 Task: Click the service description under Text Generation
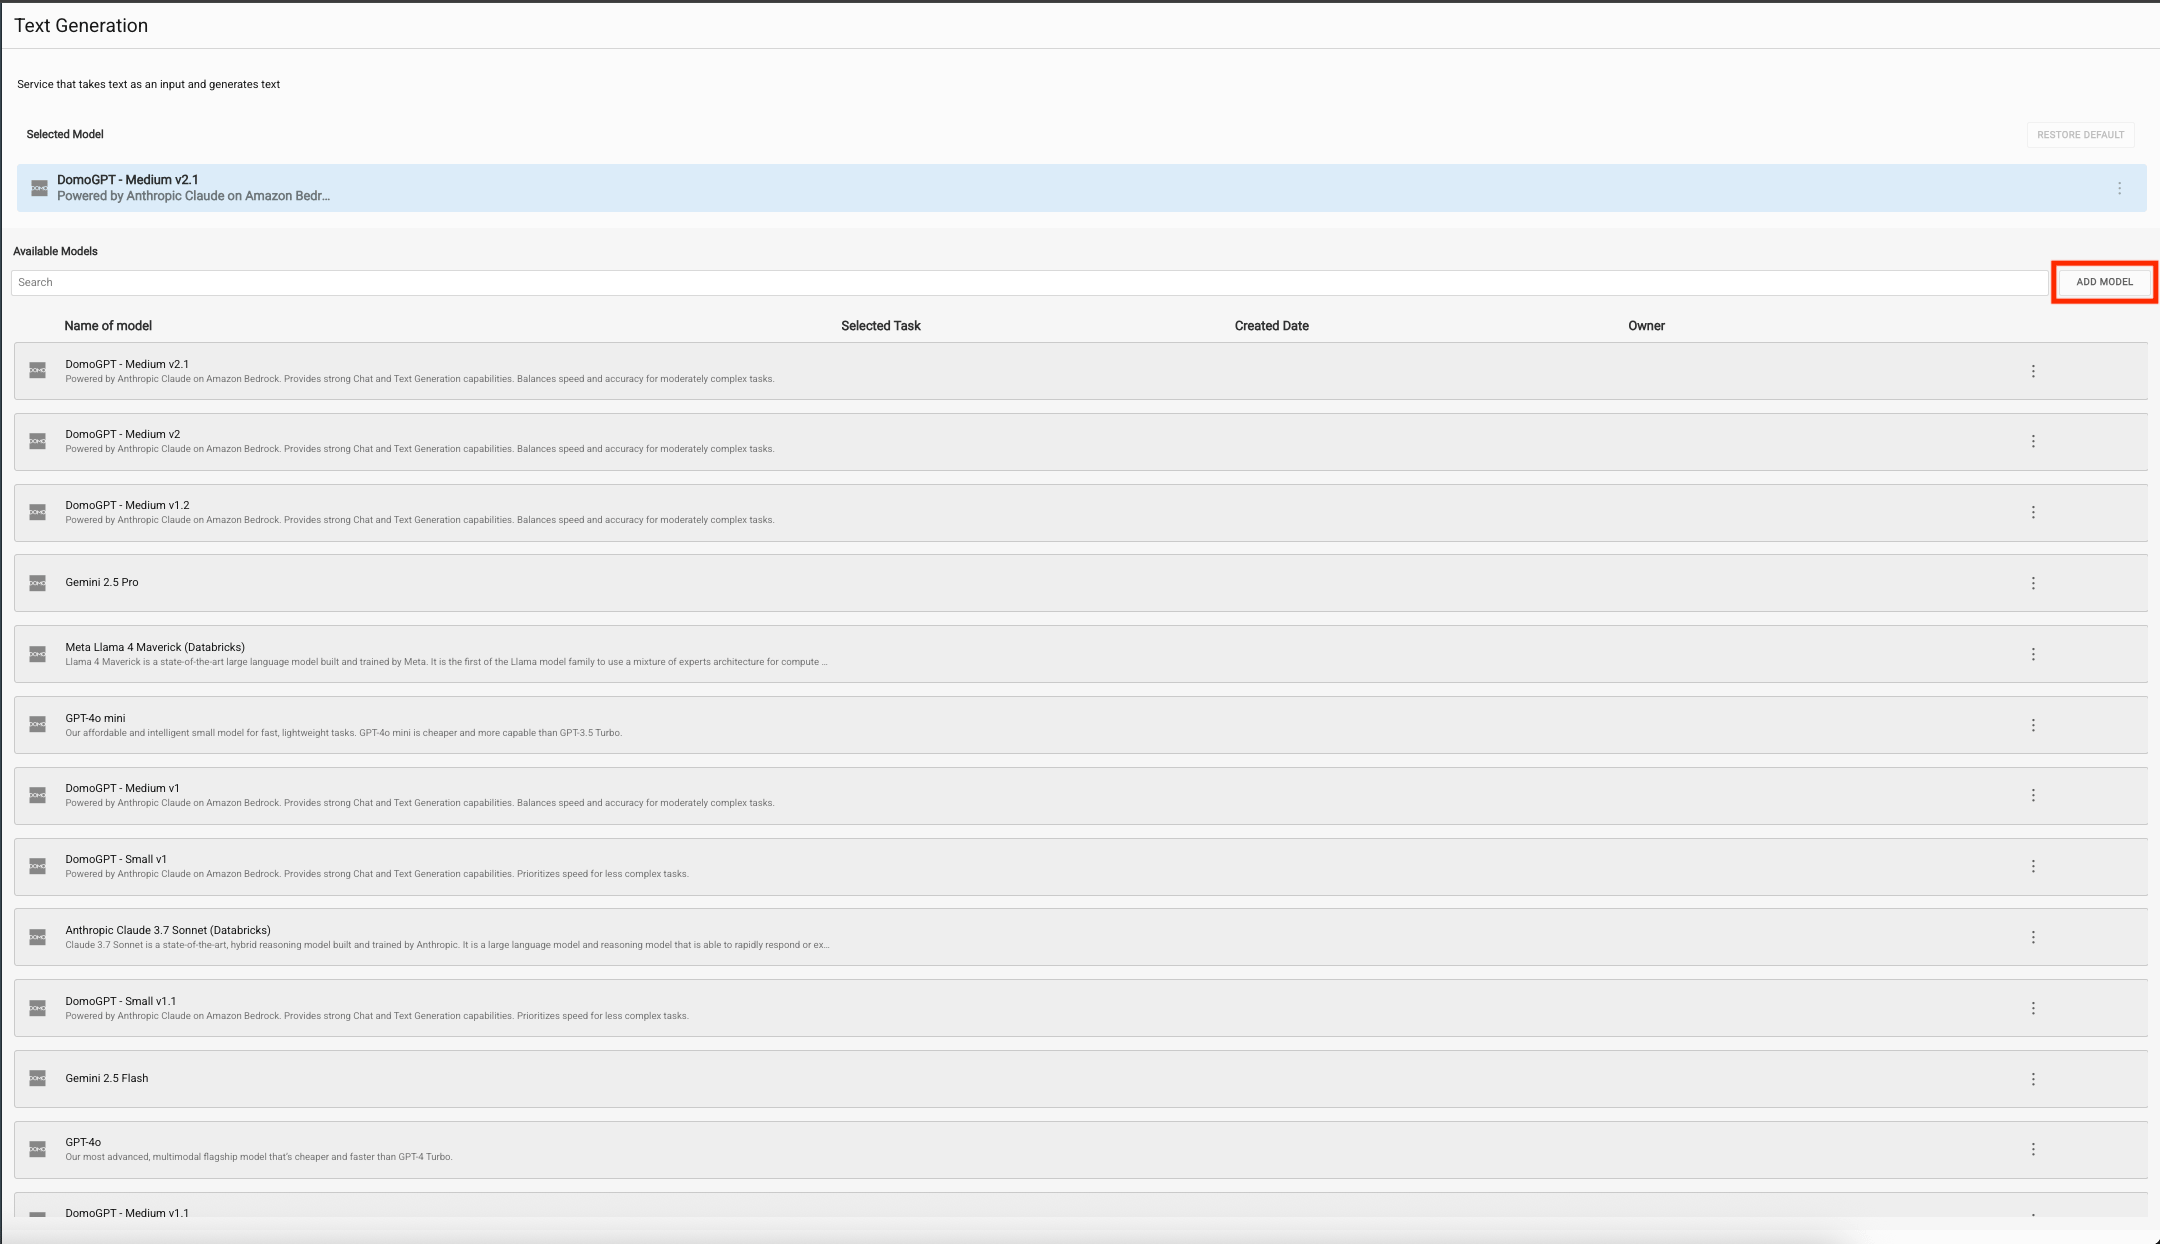coord(148,84)
